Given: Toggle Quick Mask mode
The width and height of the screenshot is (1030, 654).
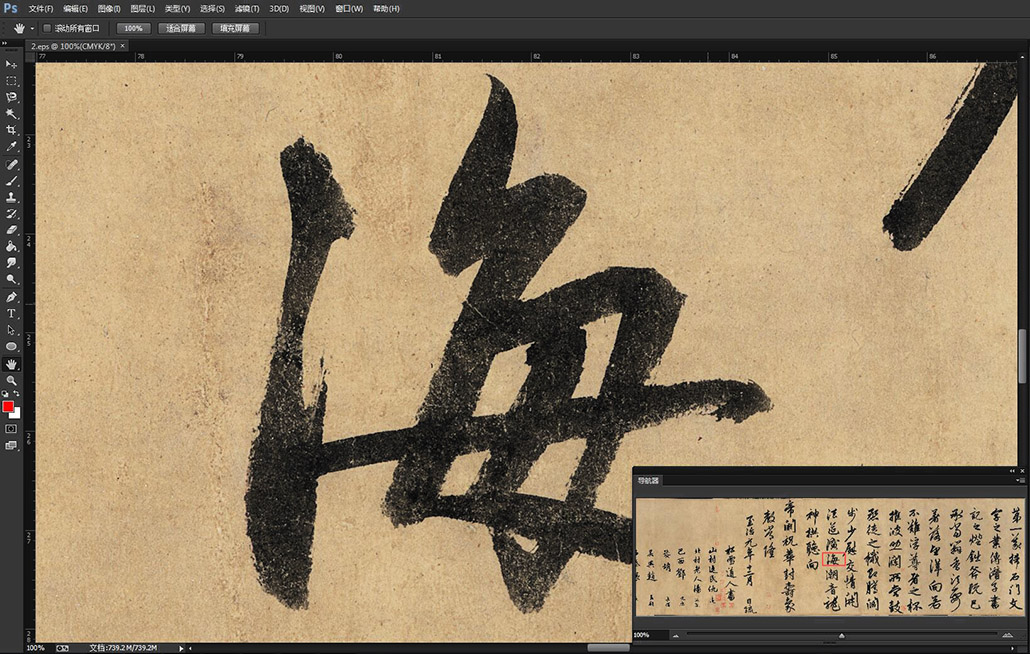Looking at the screenshot, I should coord(11,429).
